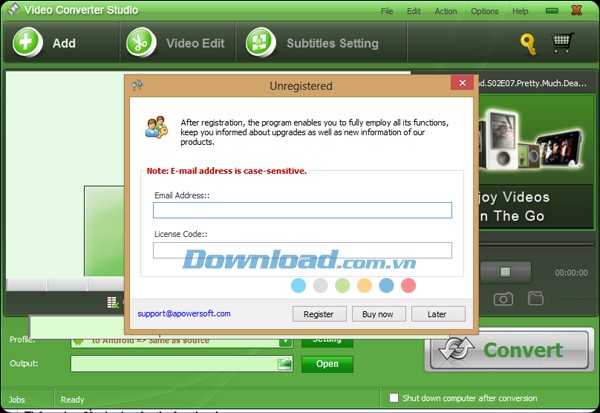Browse the Output folder path button
Screen dimensions: 600x413
285,363
